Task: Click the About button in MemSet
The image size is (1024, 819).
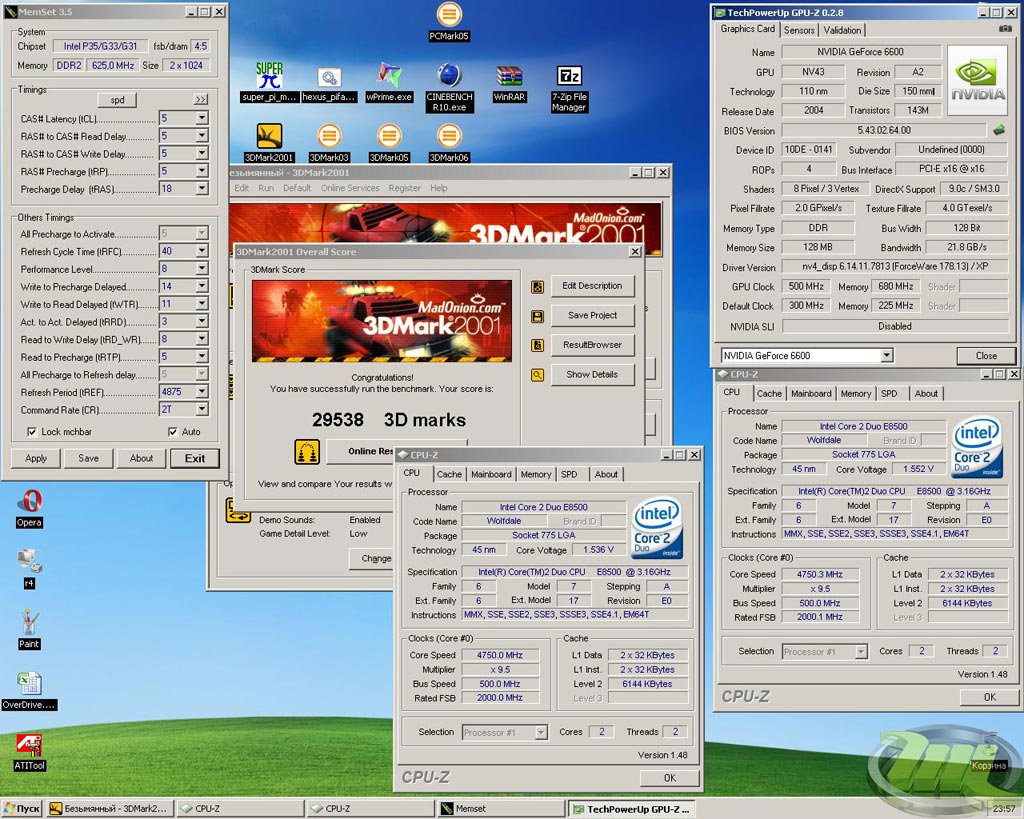Action: (141, 458)
